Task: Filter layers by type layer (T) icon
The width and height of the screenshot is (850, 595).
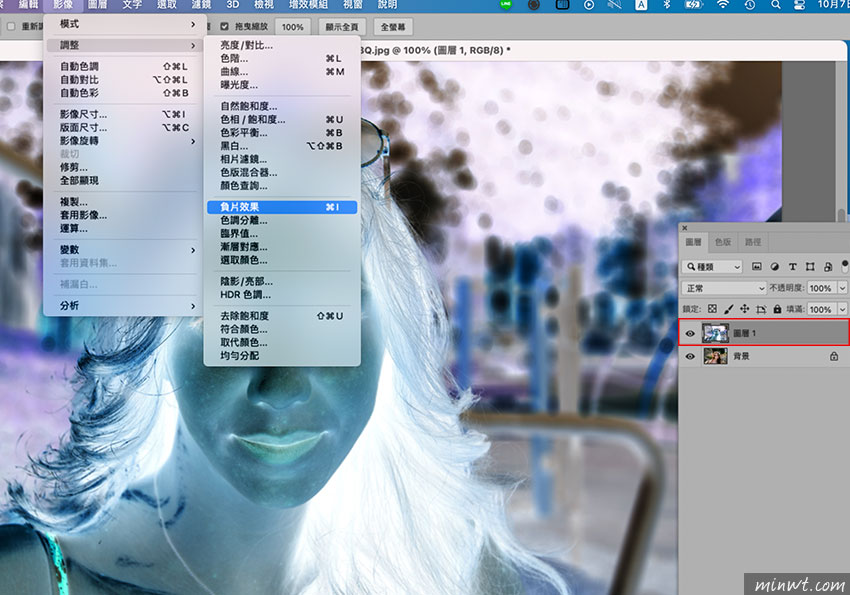Action: tap(793, 267)
